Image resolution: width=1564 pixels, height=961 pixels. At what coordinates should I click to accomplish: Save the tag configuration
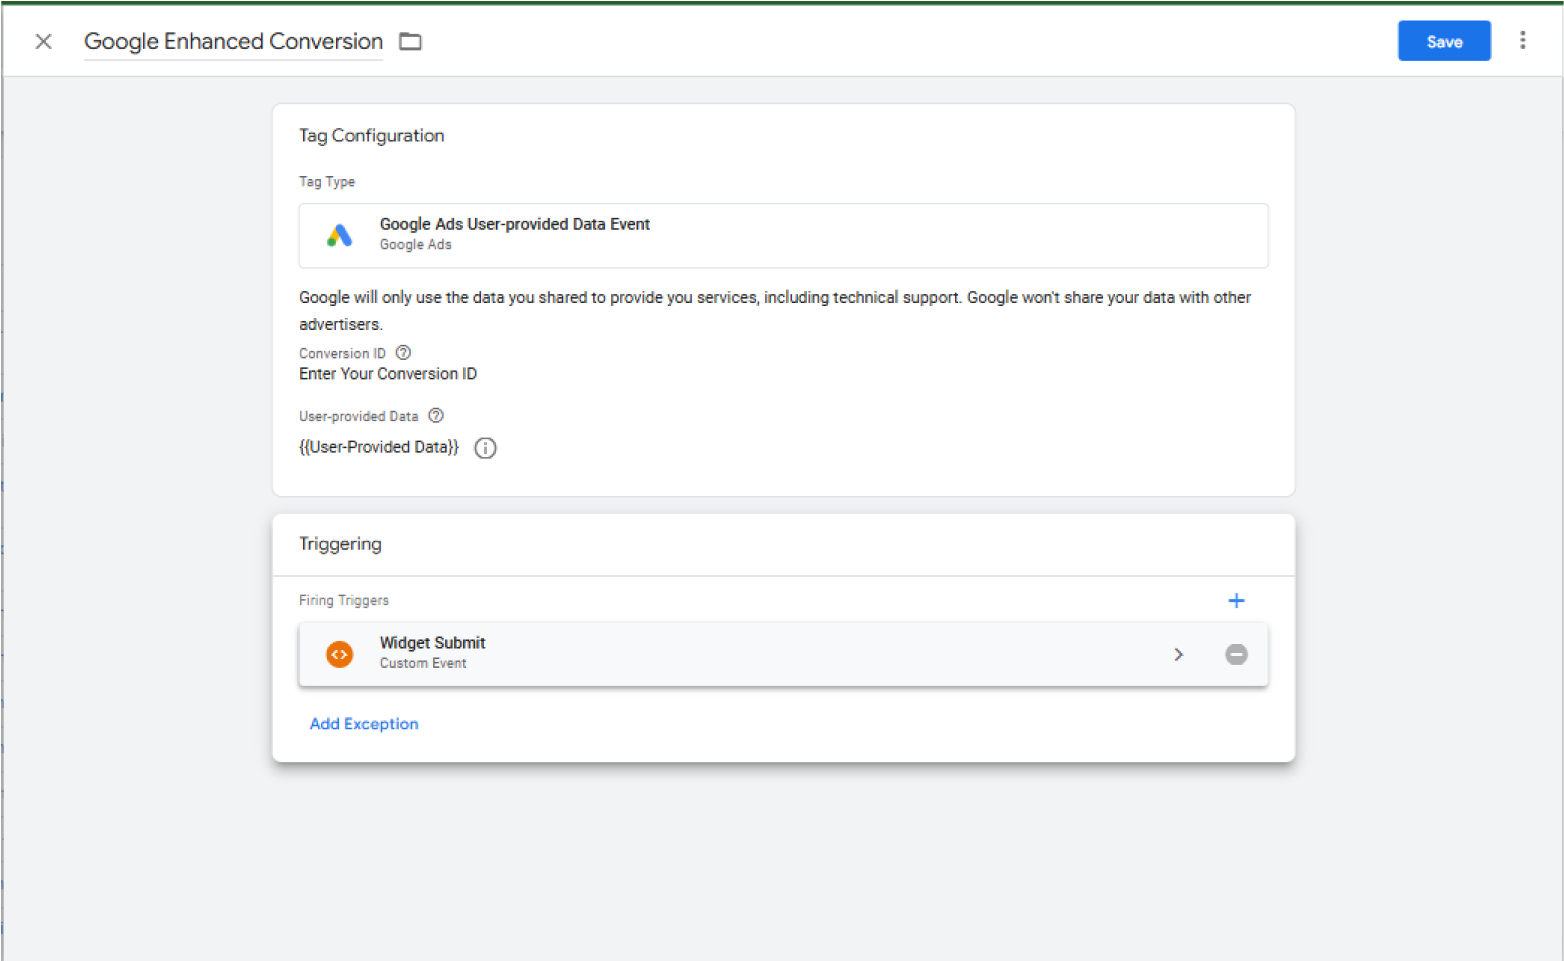click(x=1443, y=41)
